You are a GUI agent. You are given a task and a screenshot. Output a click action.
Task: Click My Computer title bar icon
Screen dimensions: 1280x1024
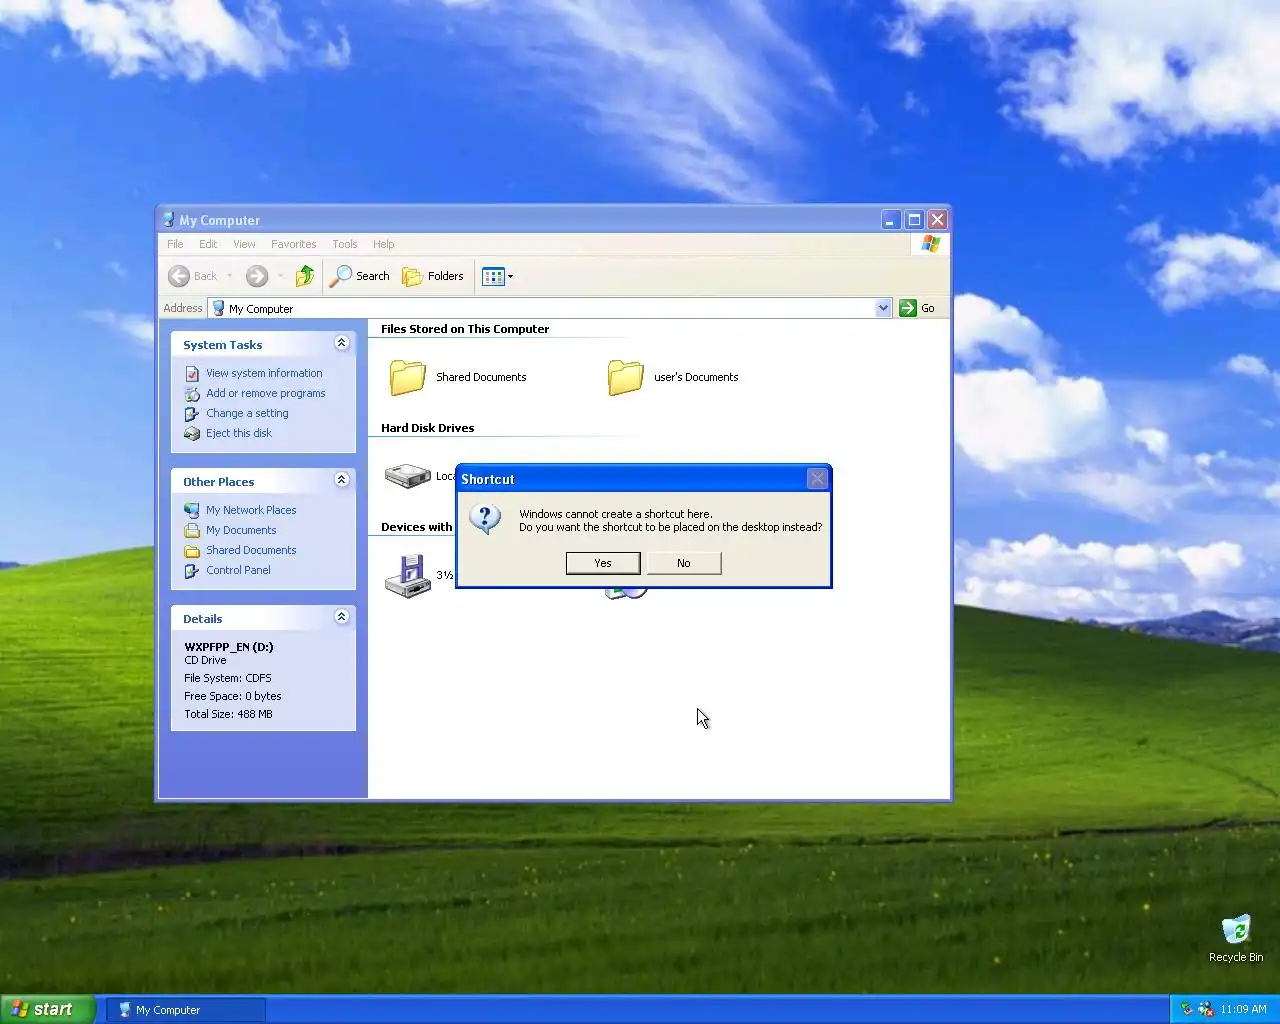click(x=168, y=220)
